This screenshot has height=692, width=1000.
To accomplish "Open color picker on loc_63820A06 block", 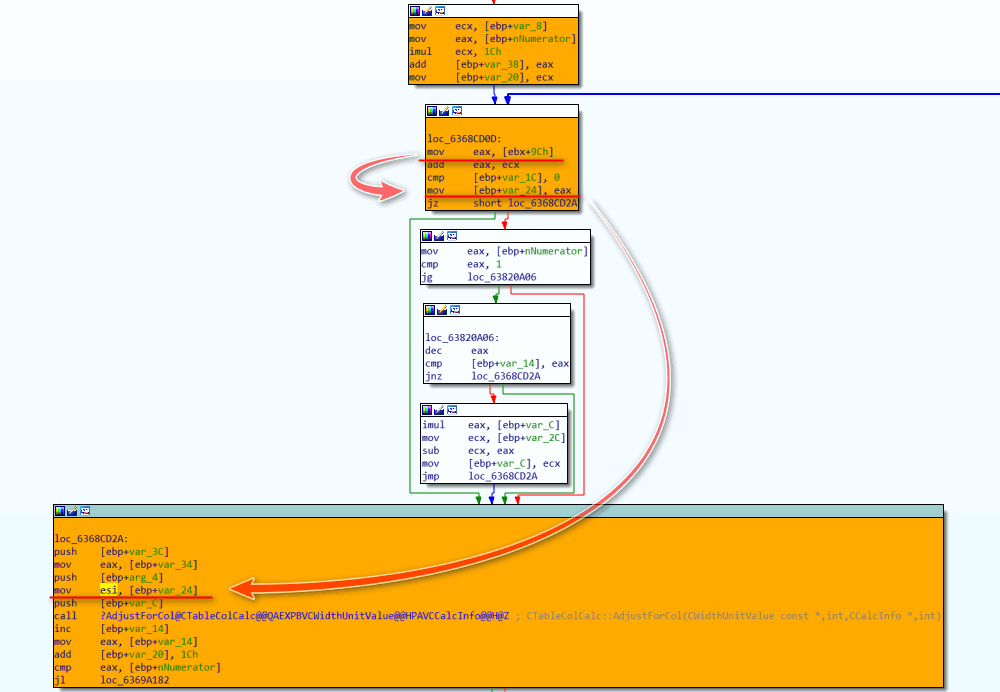I will [430, 310].
